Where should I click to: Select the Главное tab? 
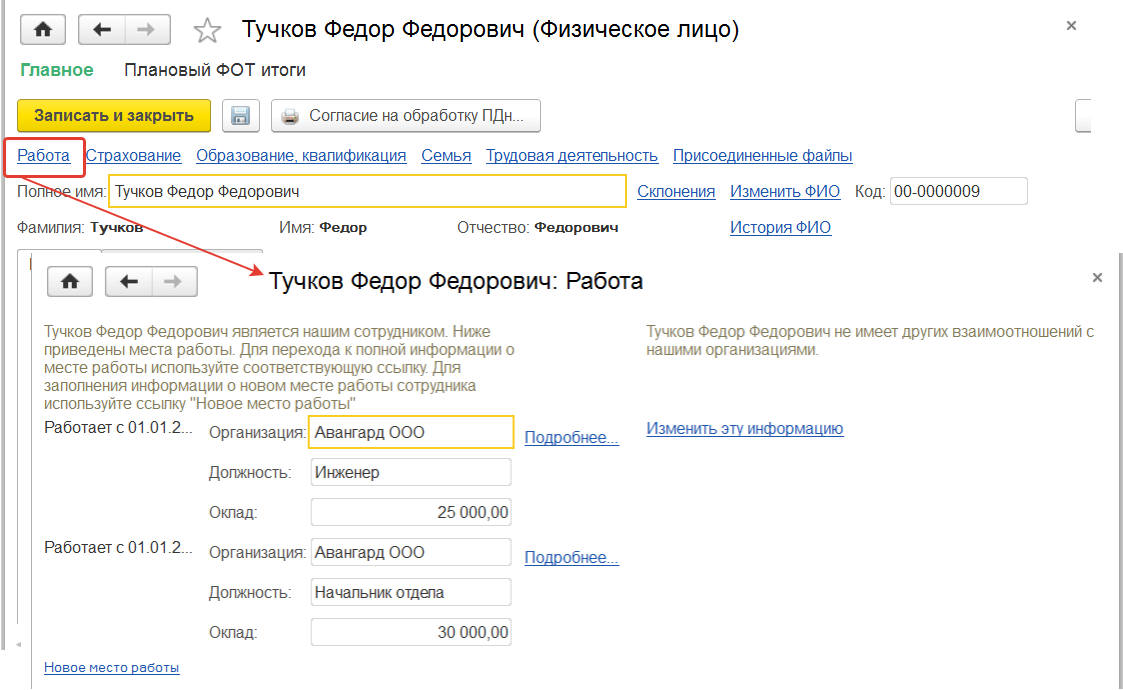(56, 70)
